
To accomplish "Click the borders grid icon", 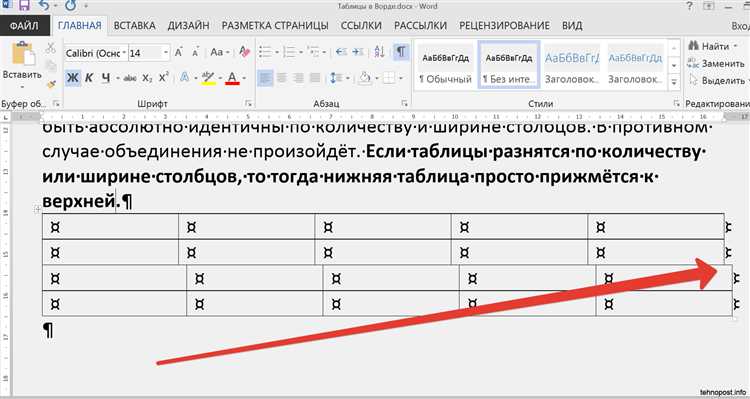I will [x=389, y=78].
